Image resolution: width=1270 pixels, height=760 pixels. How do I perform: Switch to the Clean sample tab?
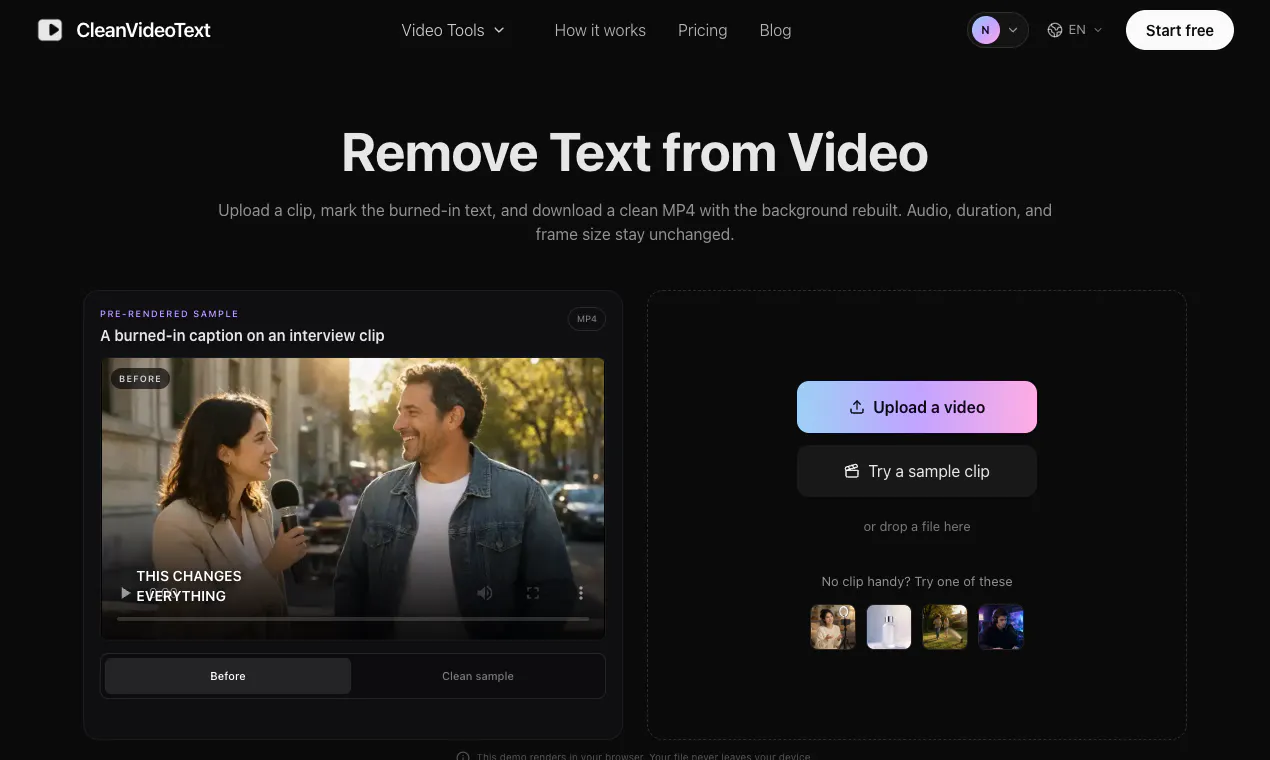click(478, 676)
